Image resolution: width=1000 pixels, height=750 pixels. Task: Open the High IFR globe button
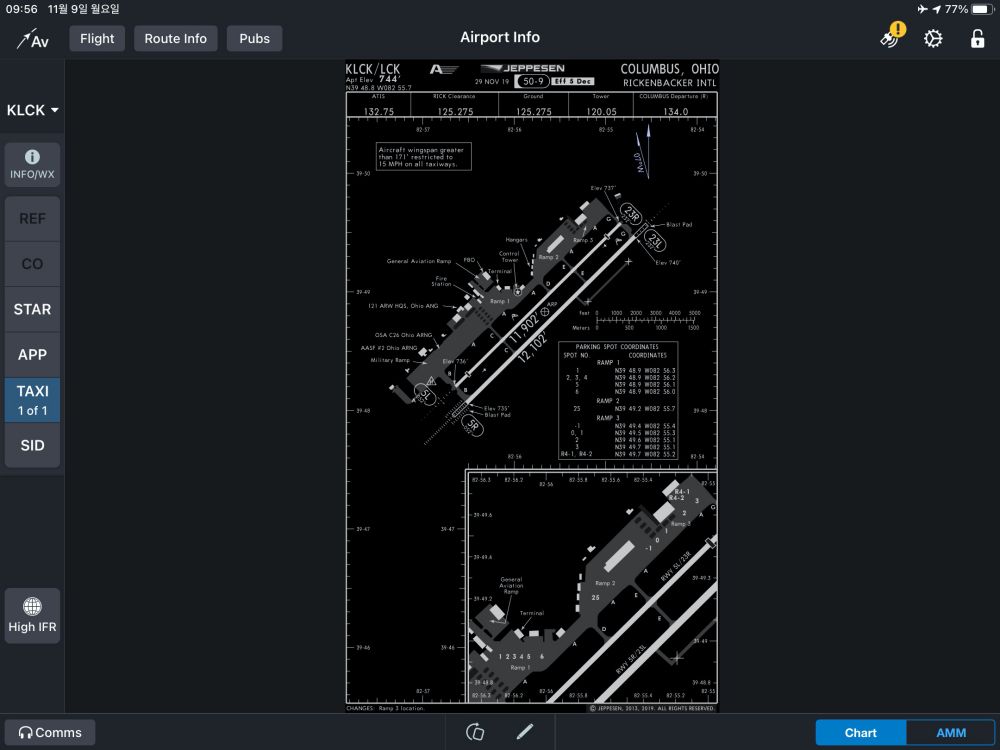tap(32, 616)
